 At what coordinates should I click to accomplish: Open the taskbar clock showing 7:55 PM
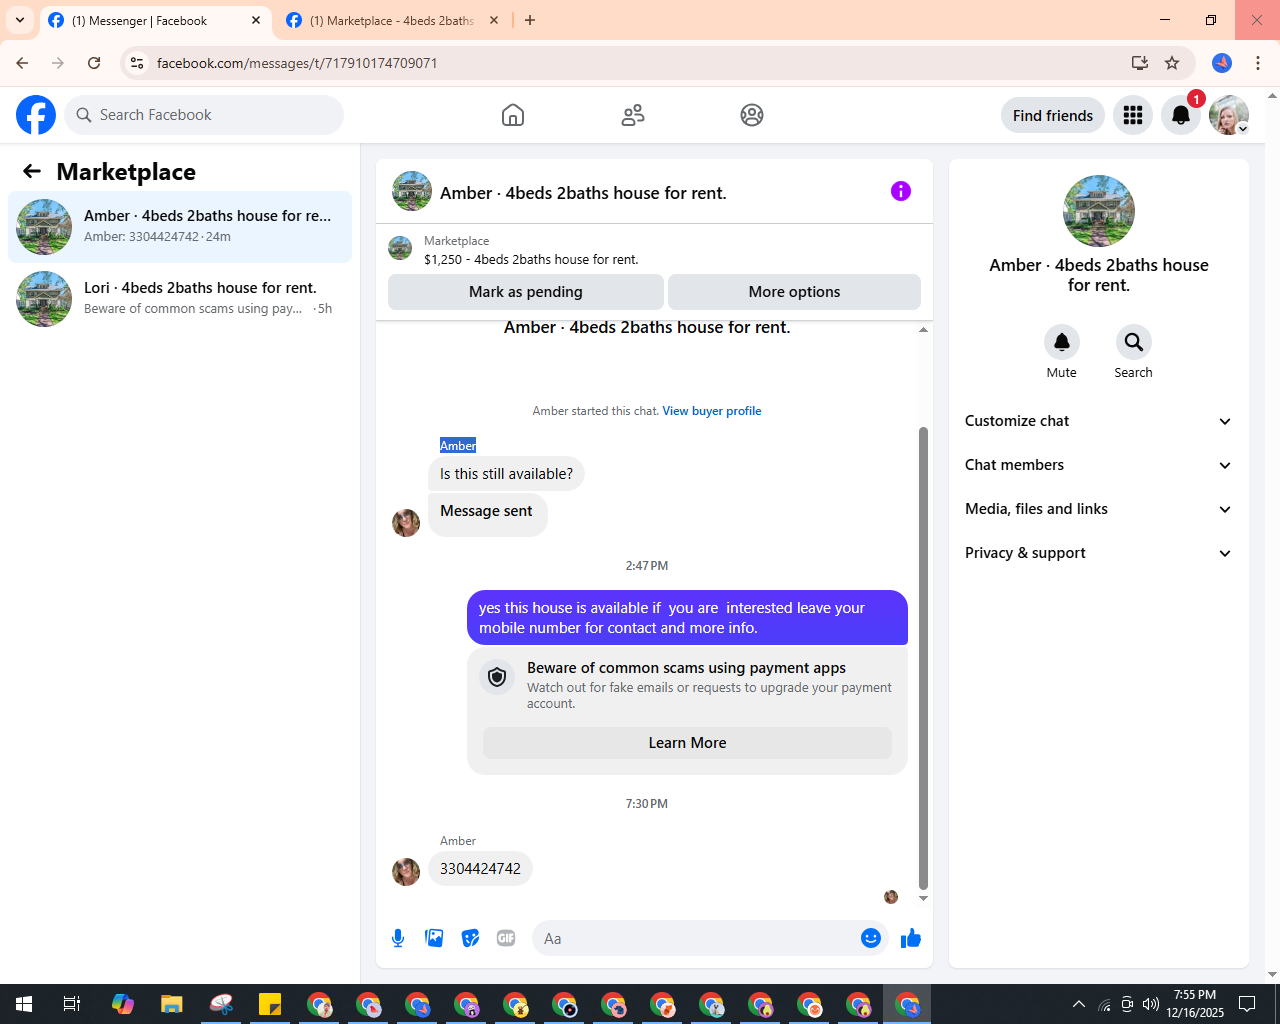tap(1195, 1004)
